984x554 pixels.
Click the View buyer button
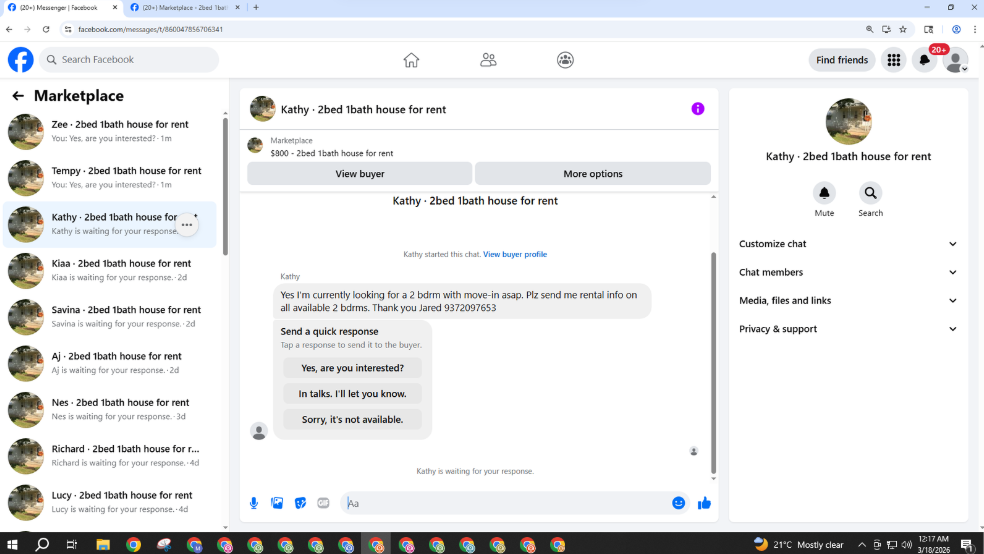point(360,174)
